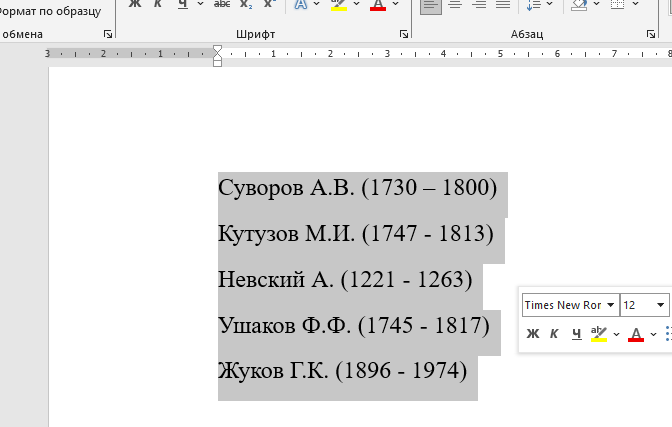The height and width of the screenshot is (427, 672).
Task: Click Формат по образцу (Format Painter)
Action: point(50,11)
